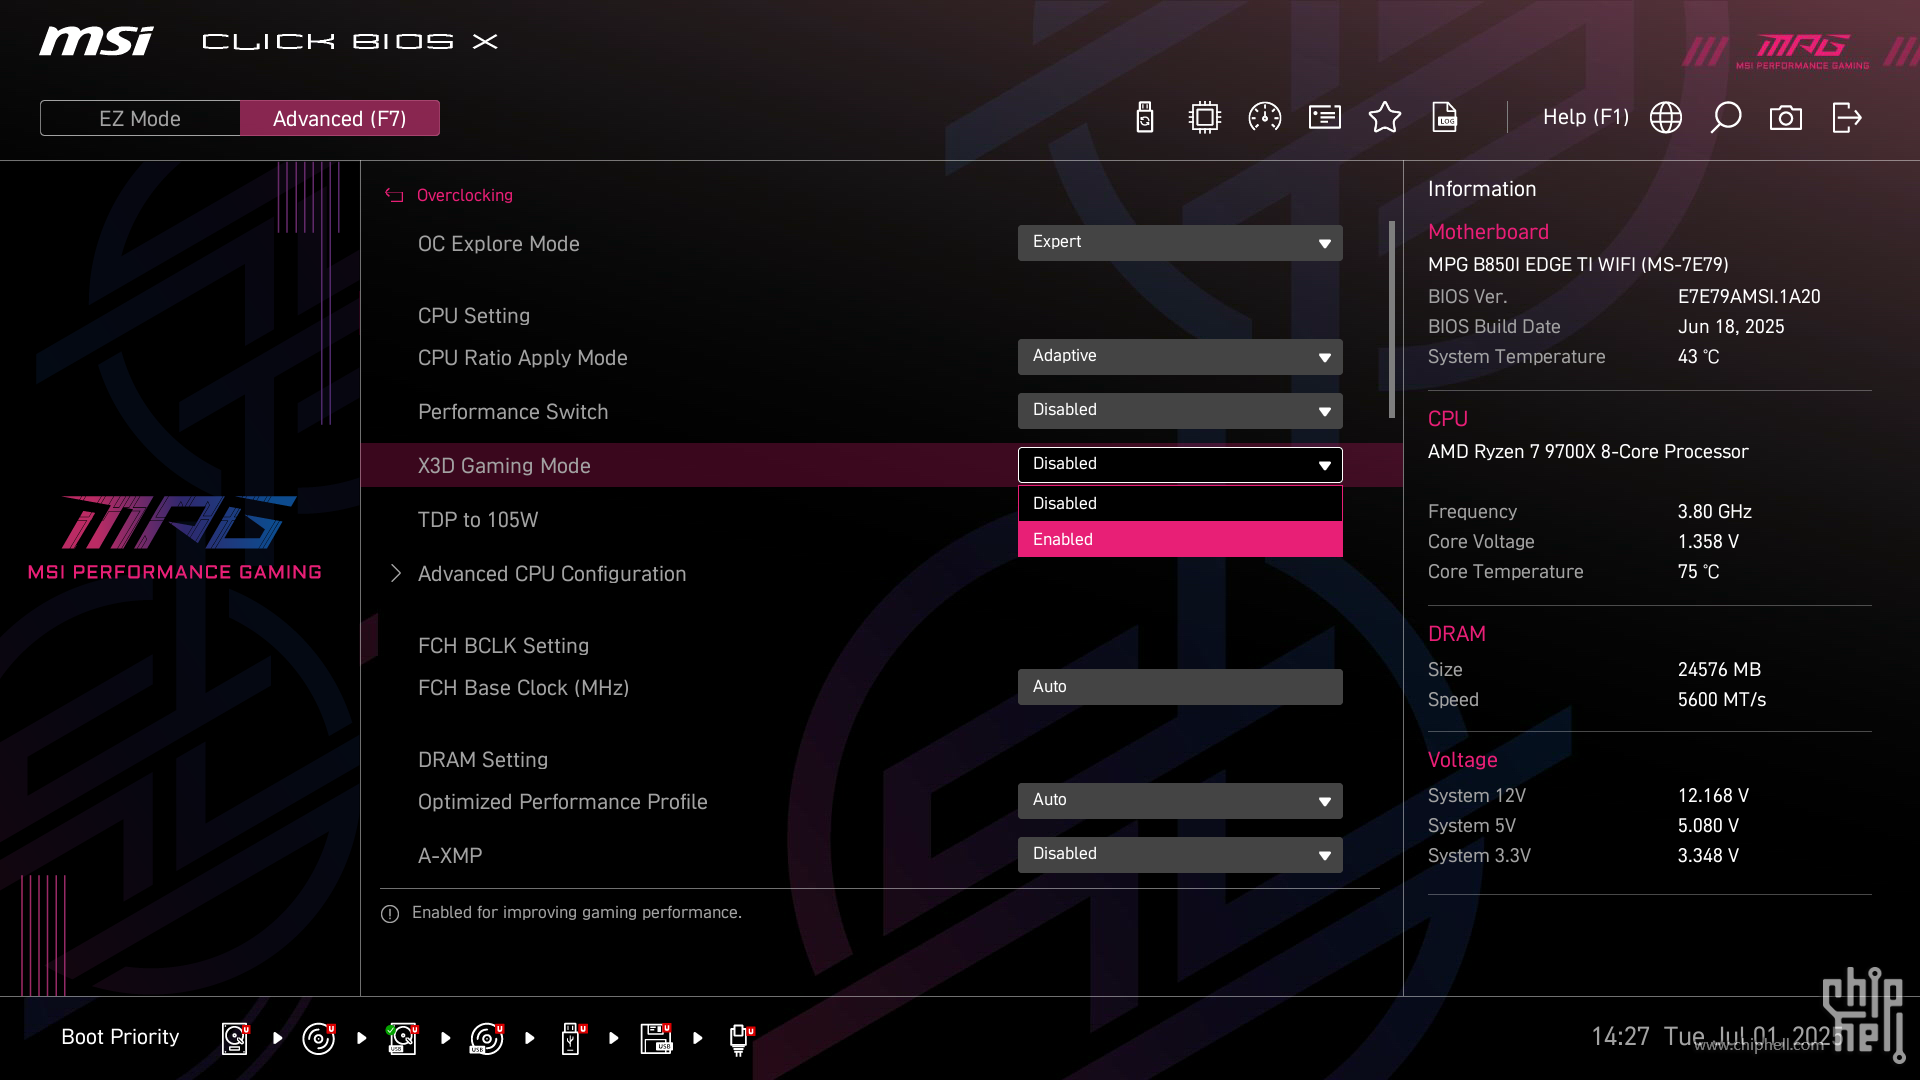This screenshot has width=1920, height=1080.
Task: Select the FCH Base Clock (MHz) label
Action: click(x=524, y=688)
